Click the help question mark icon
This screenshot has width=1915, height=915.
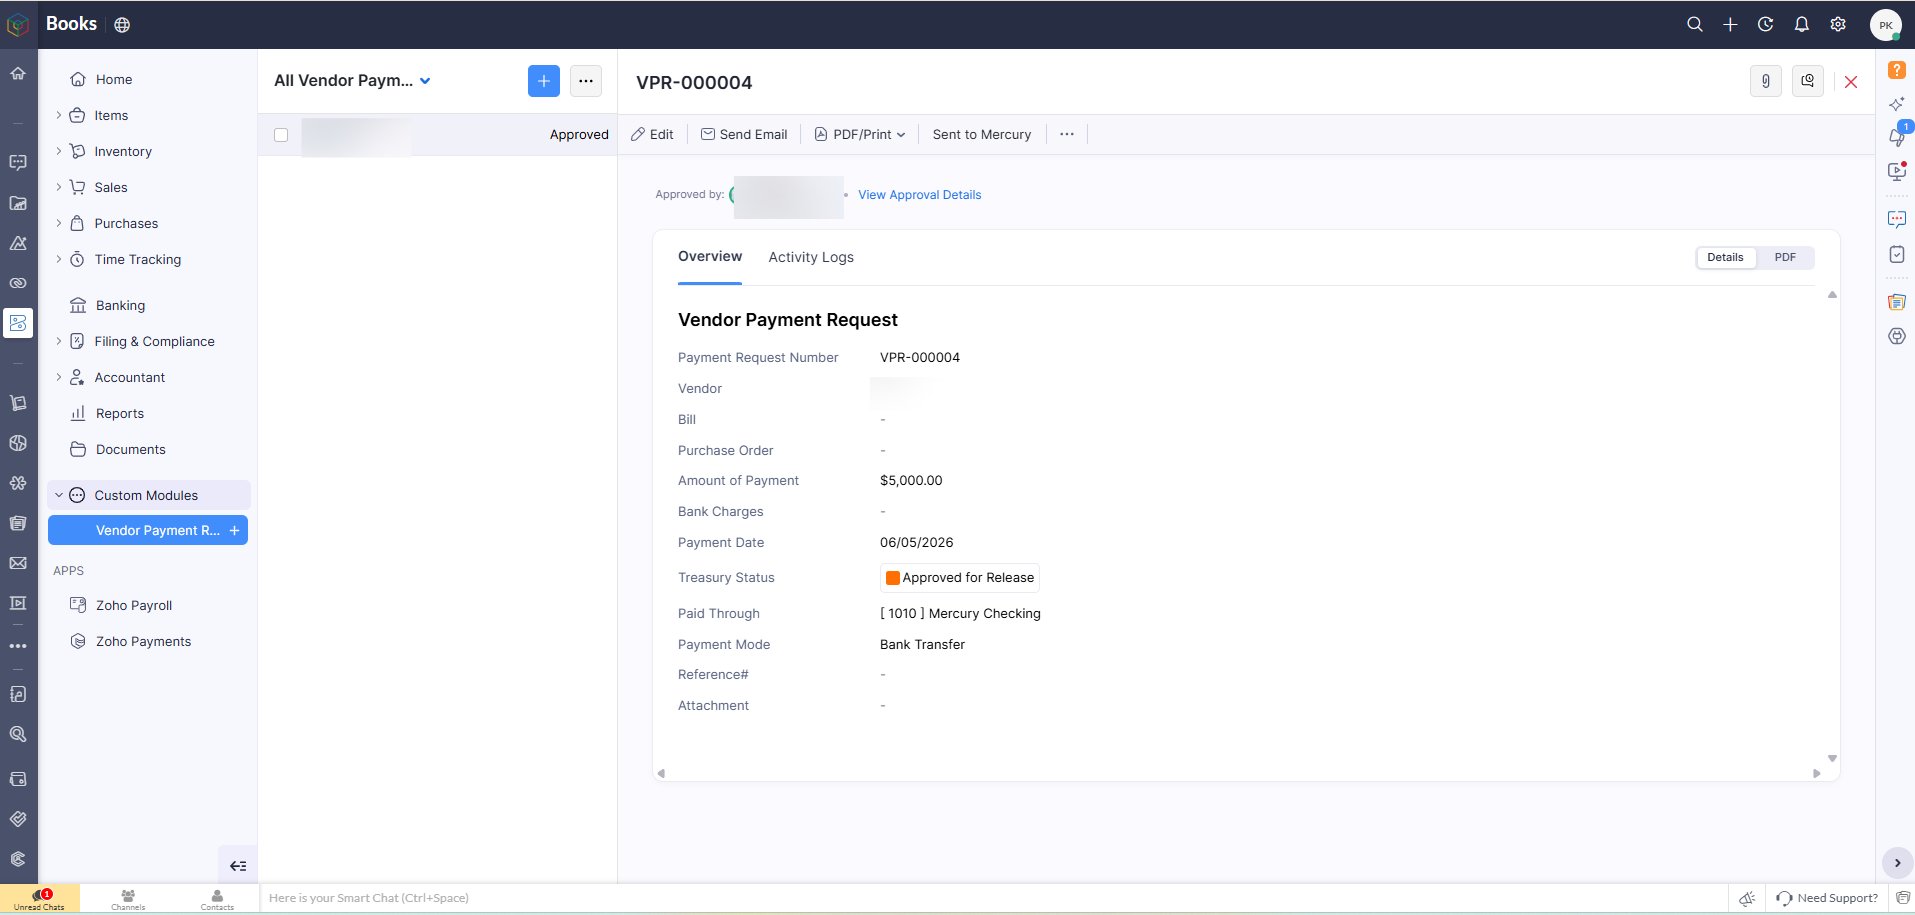click(1897, 70)
